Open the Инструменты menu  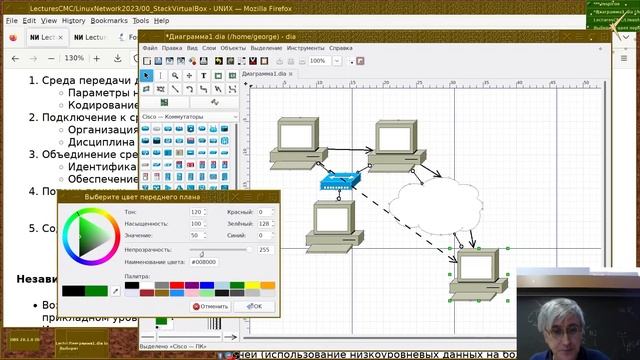click(x=305, y=48)
